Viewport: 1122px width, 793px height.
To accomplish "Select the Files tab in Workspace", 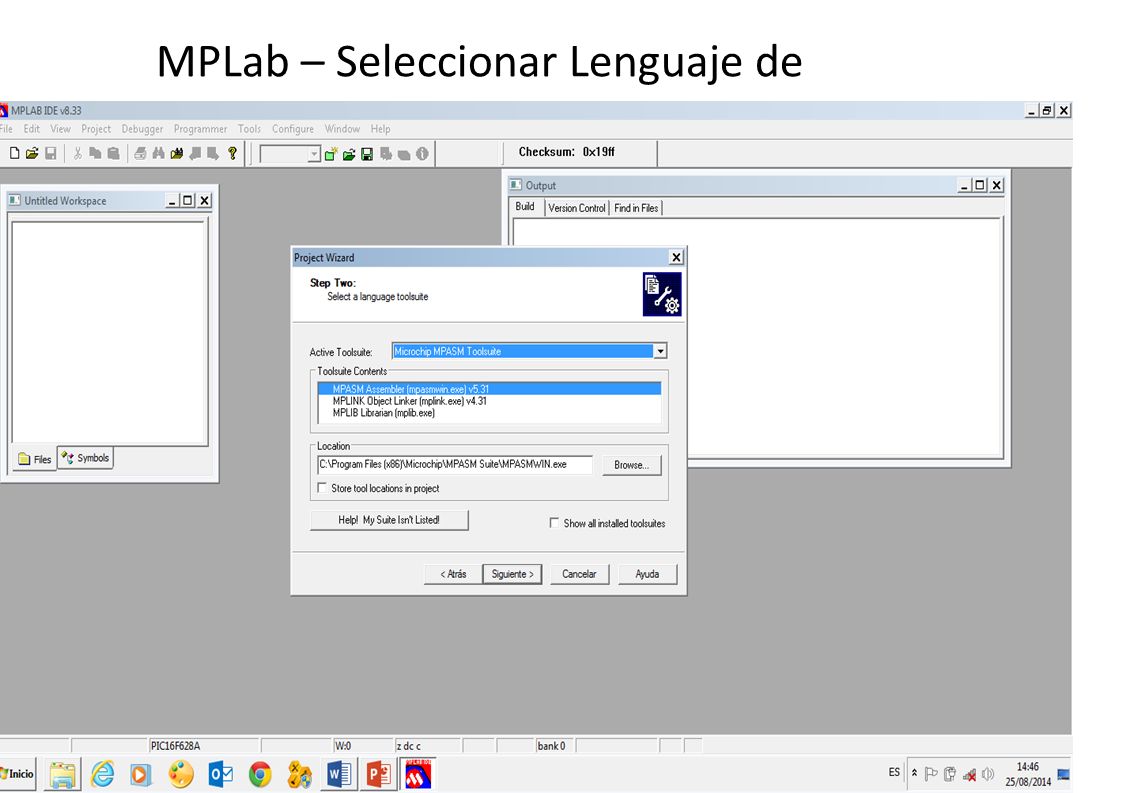I will point(35,459).
